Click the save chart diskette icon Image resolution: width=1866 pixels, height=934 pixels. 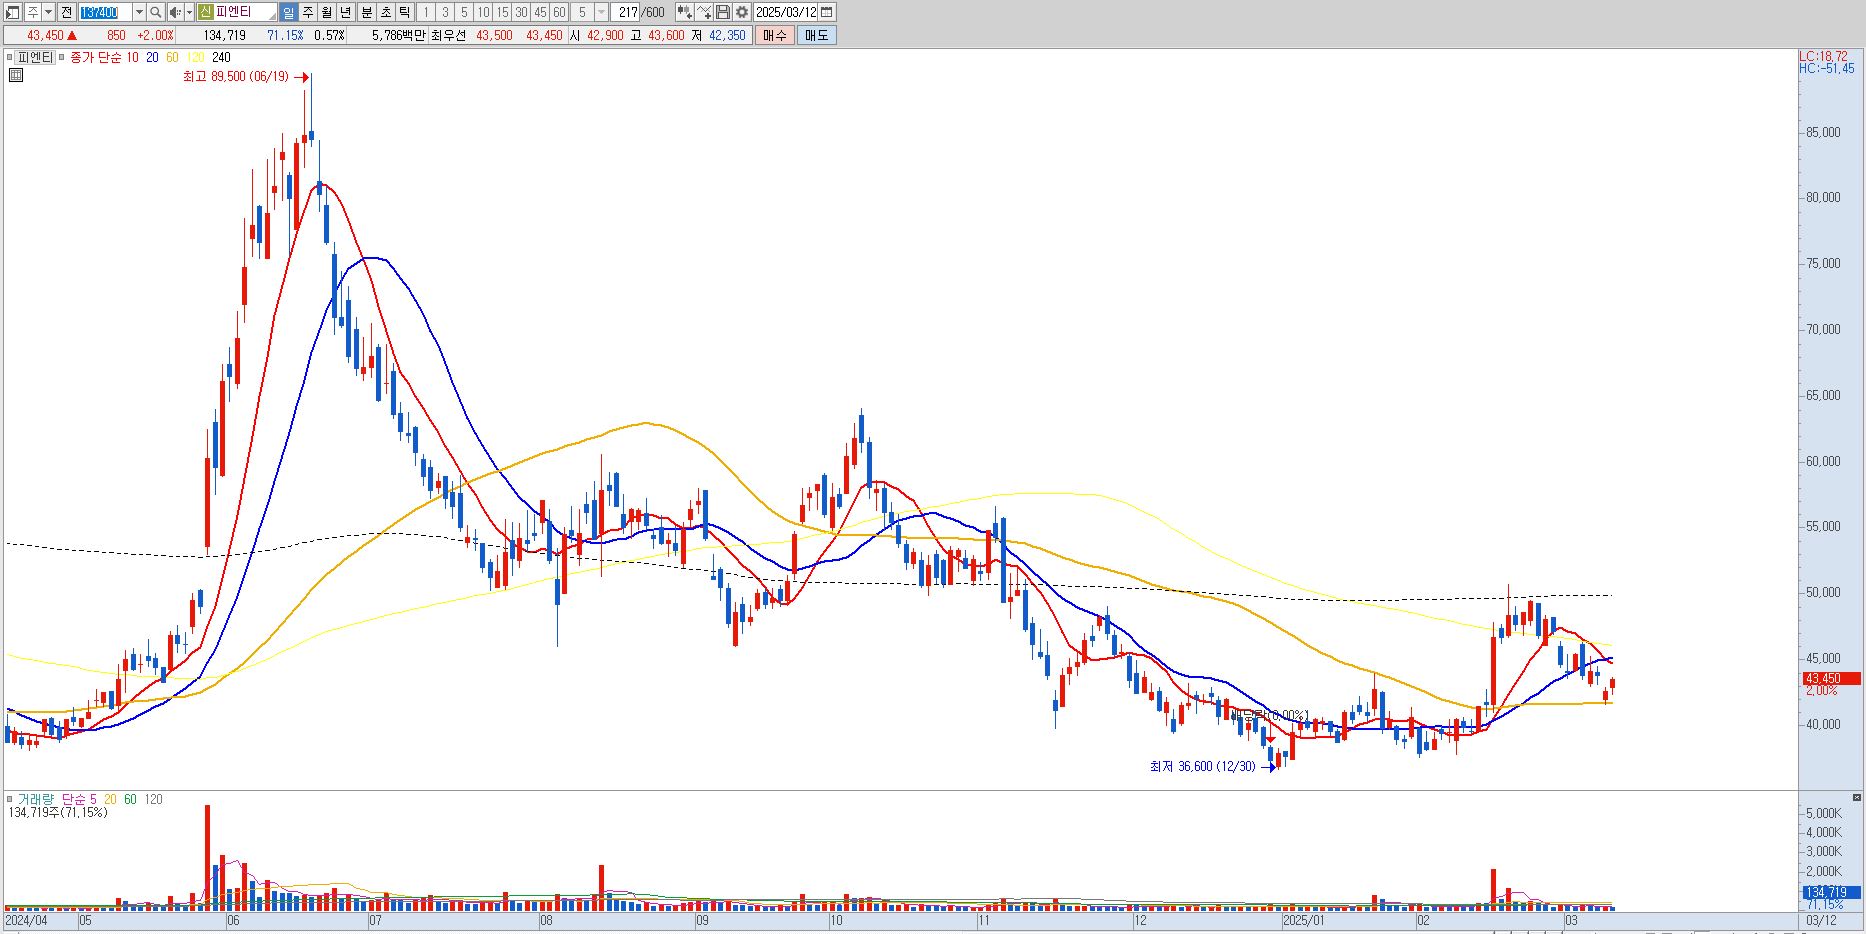(x=723, y=12)
